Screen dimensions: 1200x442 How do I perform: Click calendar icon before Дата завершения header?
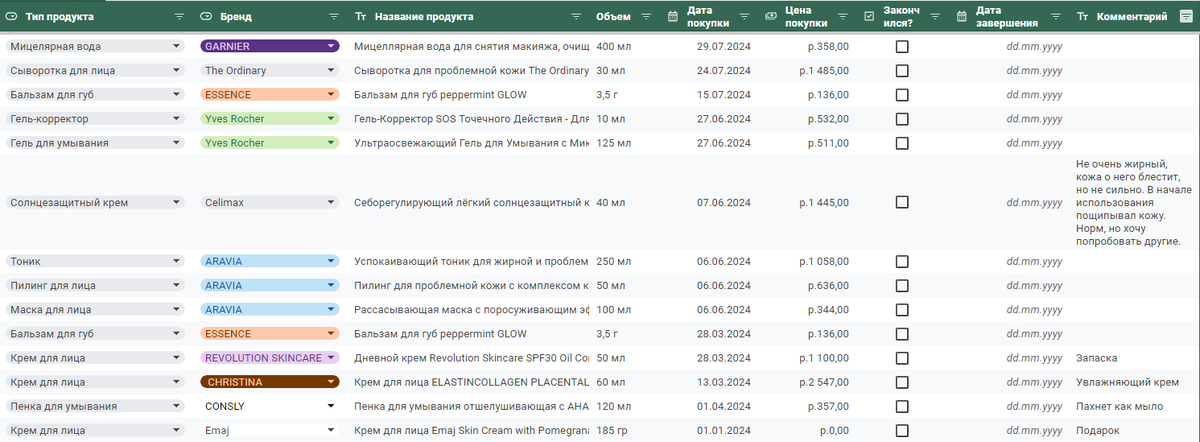963,17
